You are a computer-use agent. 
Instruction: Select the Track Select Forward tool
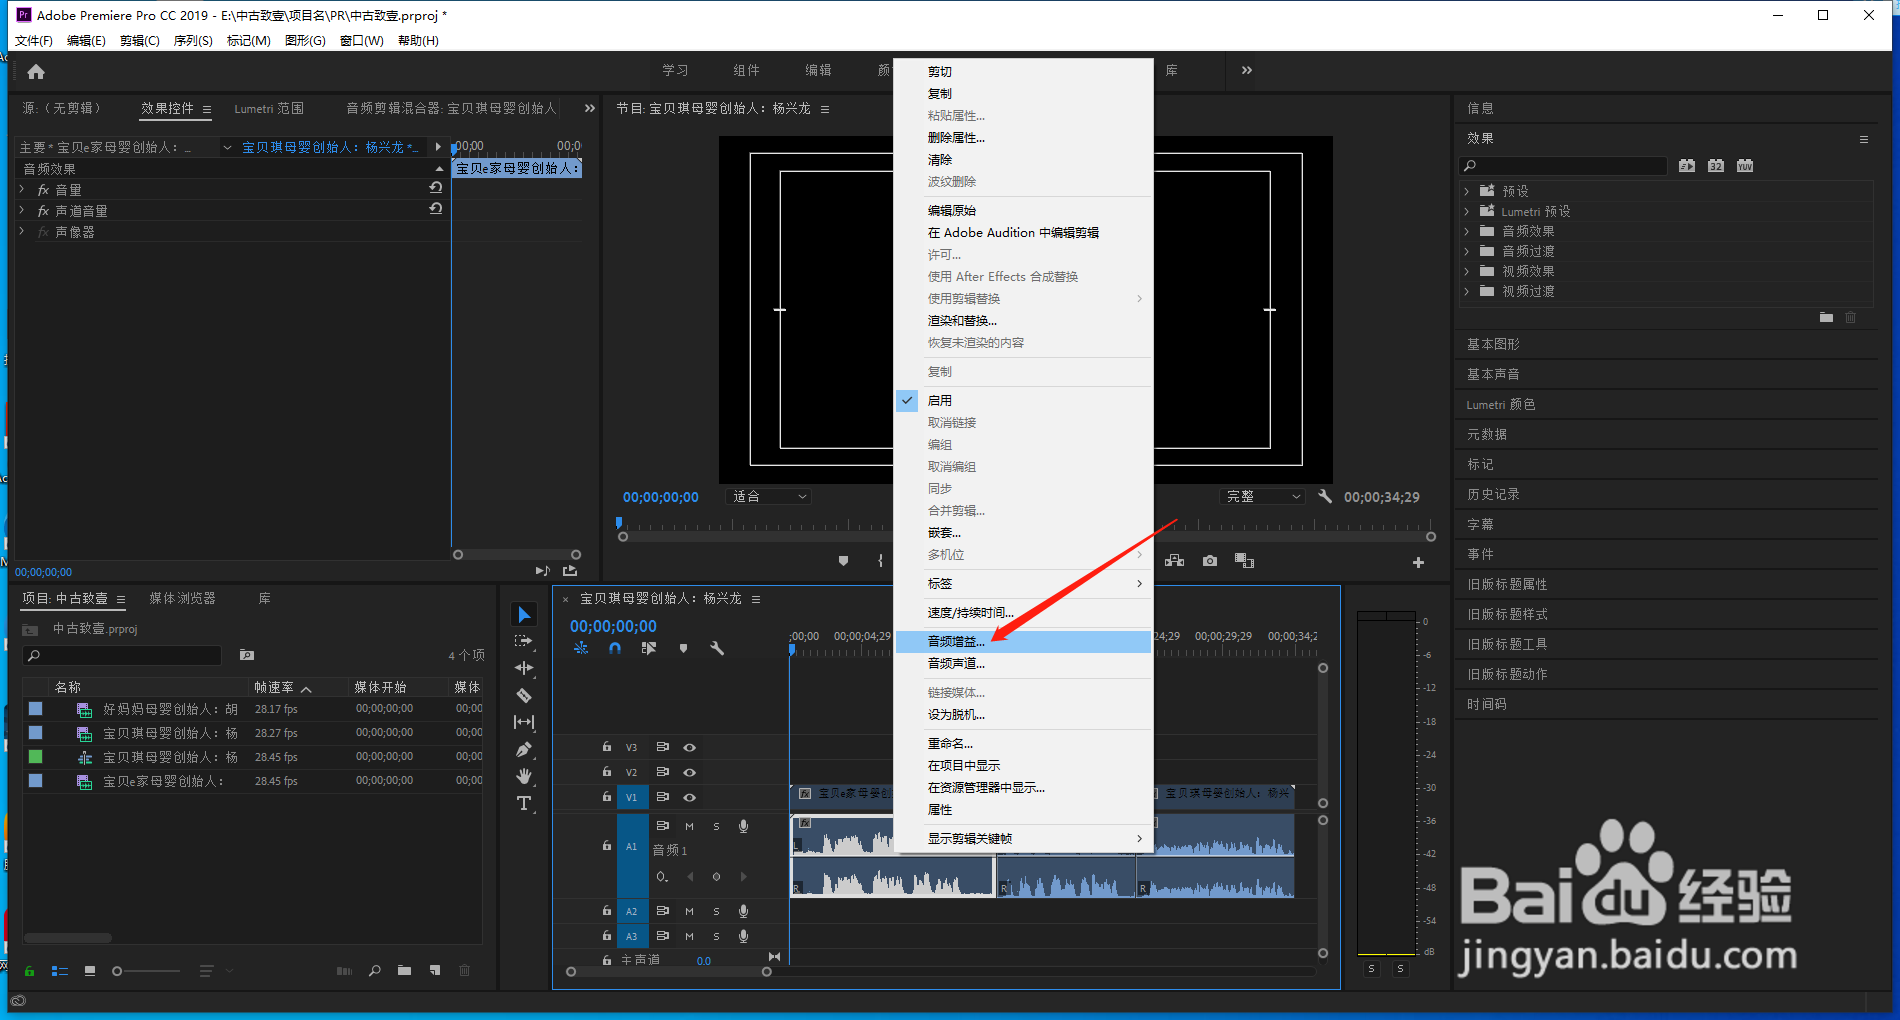coord(524,641)
